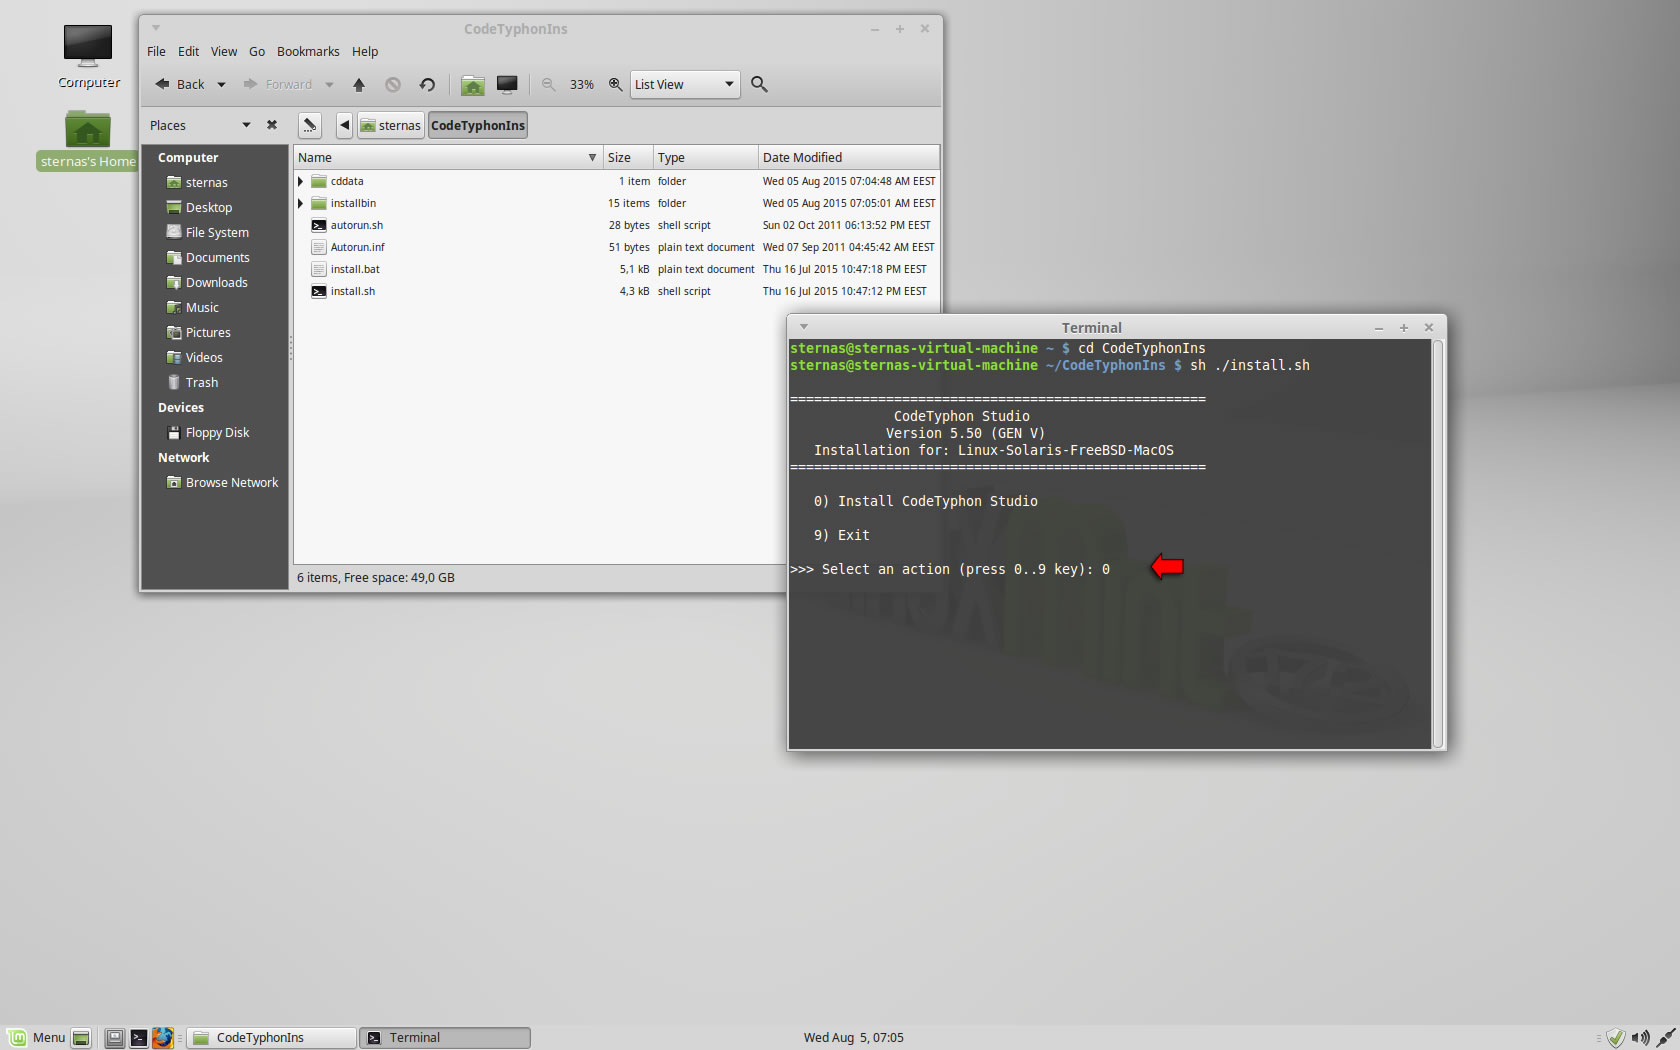Viewport: 1680px width, 1050px height.
Task: Select the install.sh script
Action: [353, 291]
